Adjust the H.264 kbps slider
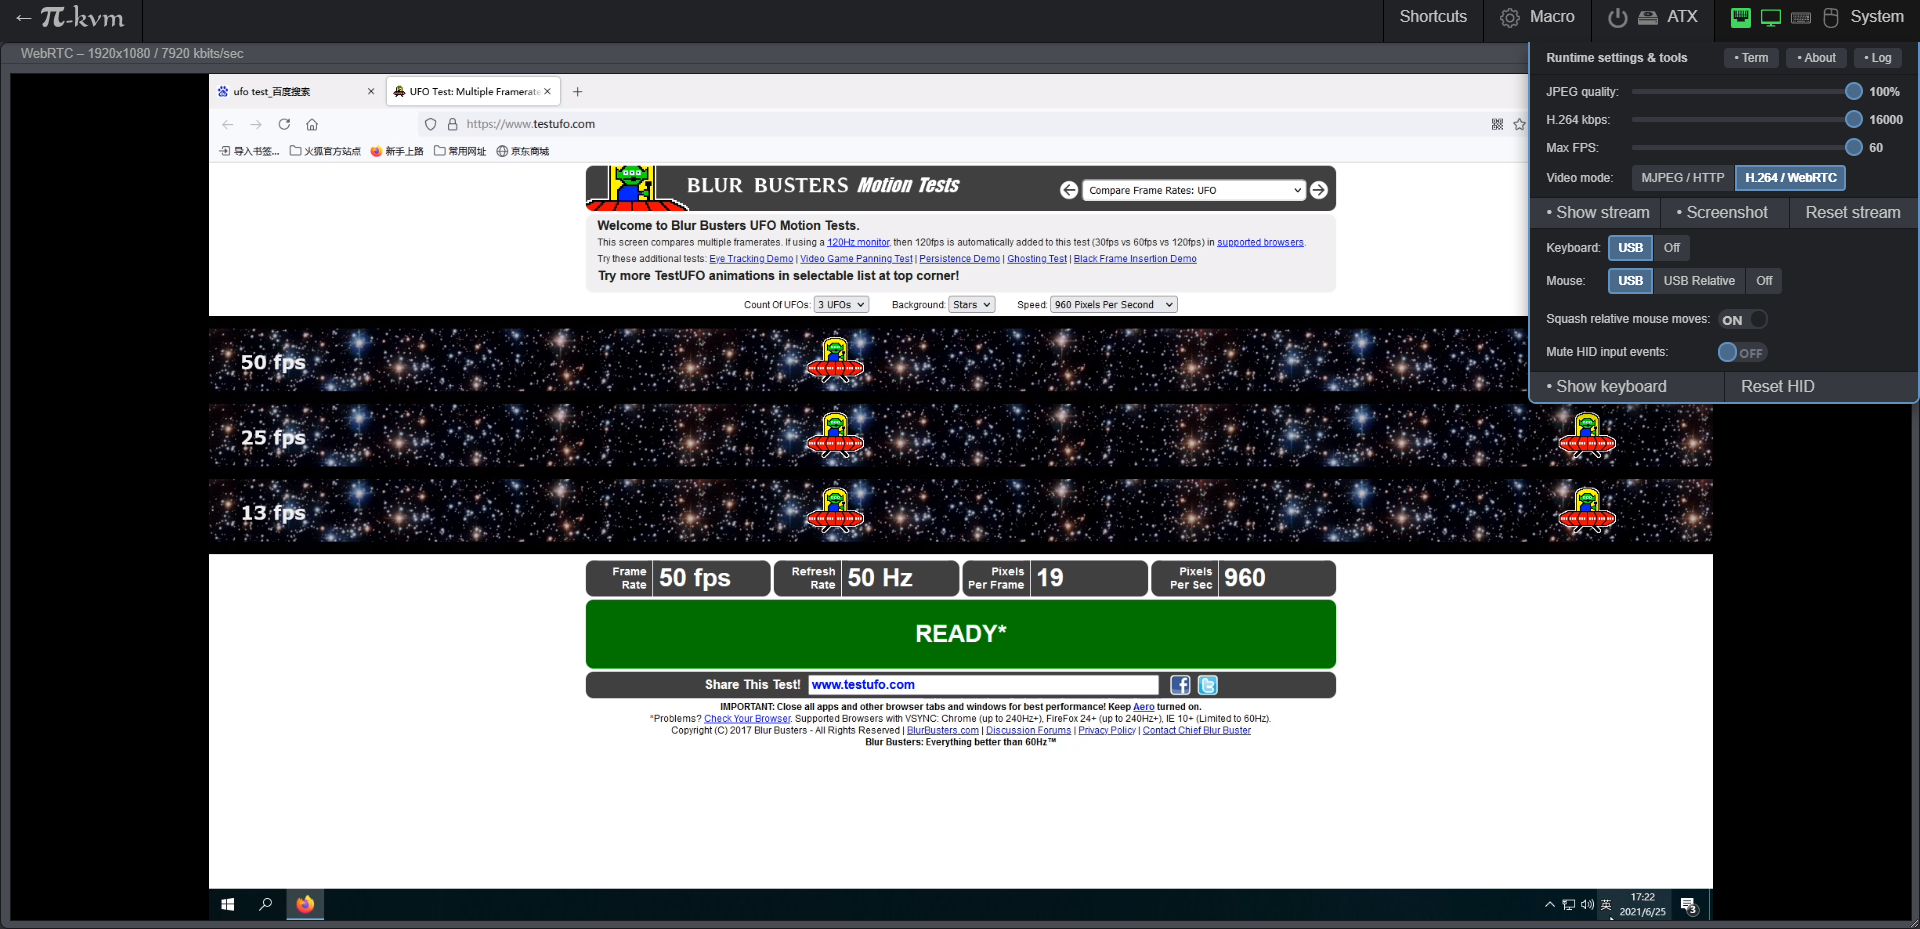1920x929 pixels. tap(1746, 120)
